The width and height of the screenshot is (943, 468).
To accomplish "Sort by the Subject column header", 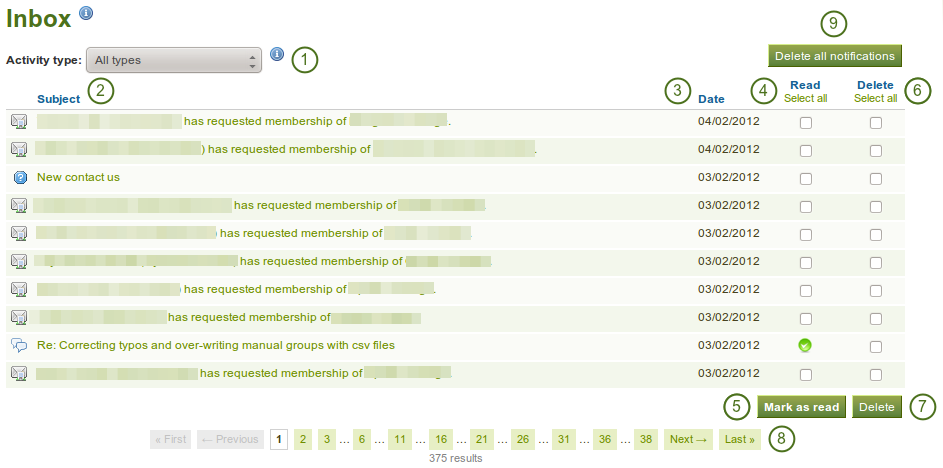I will click(59, 99).
